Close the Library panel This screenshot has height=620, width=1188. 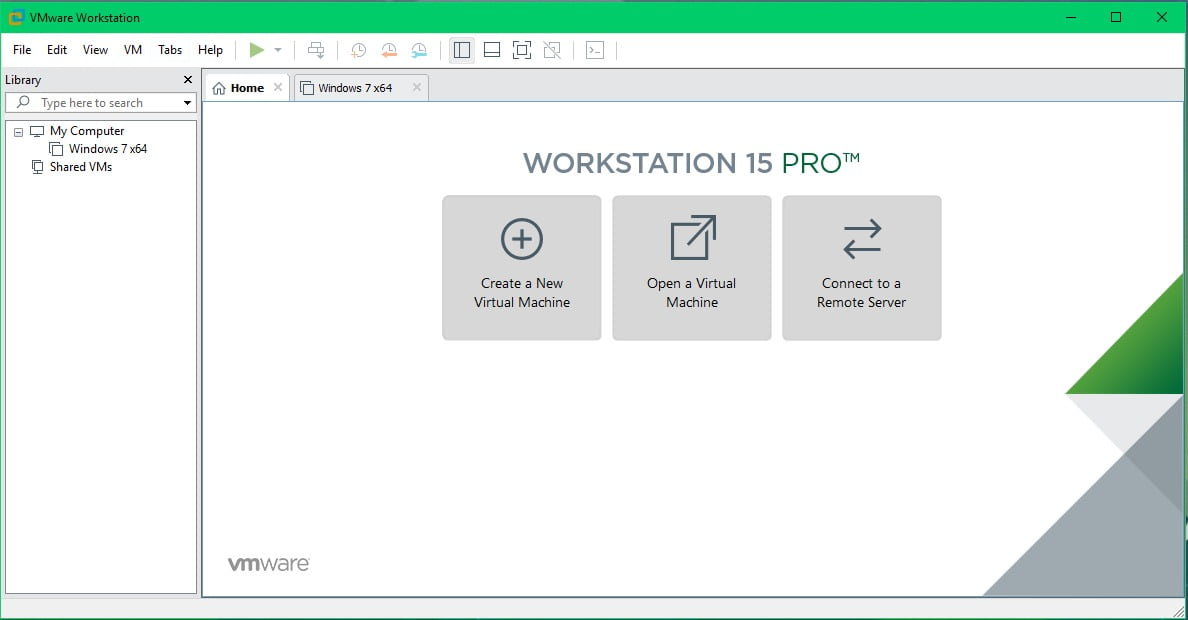pos(188,80)
